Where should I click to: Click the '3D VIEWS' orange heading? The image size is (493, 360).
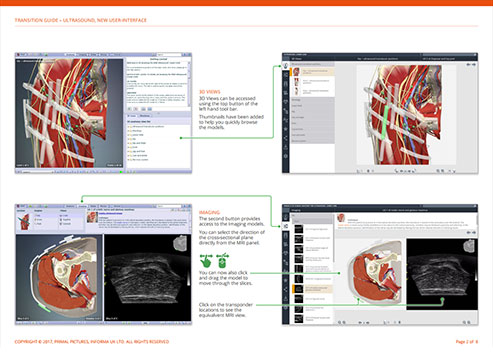pyautogui.click(x=210, y=92)
